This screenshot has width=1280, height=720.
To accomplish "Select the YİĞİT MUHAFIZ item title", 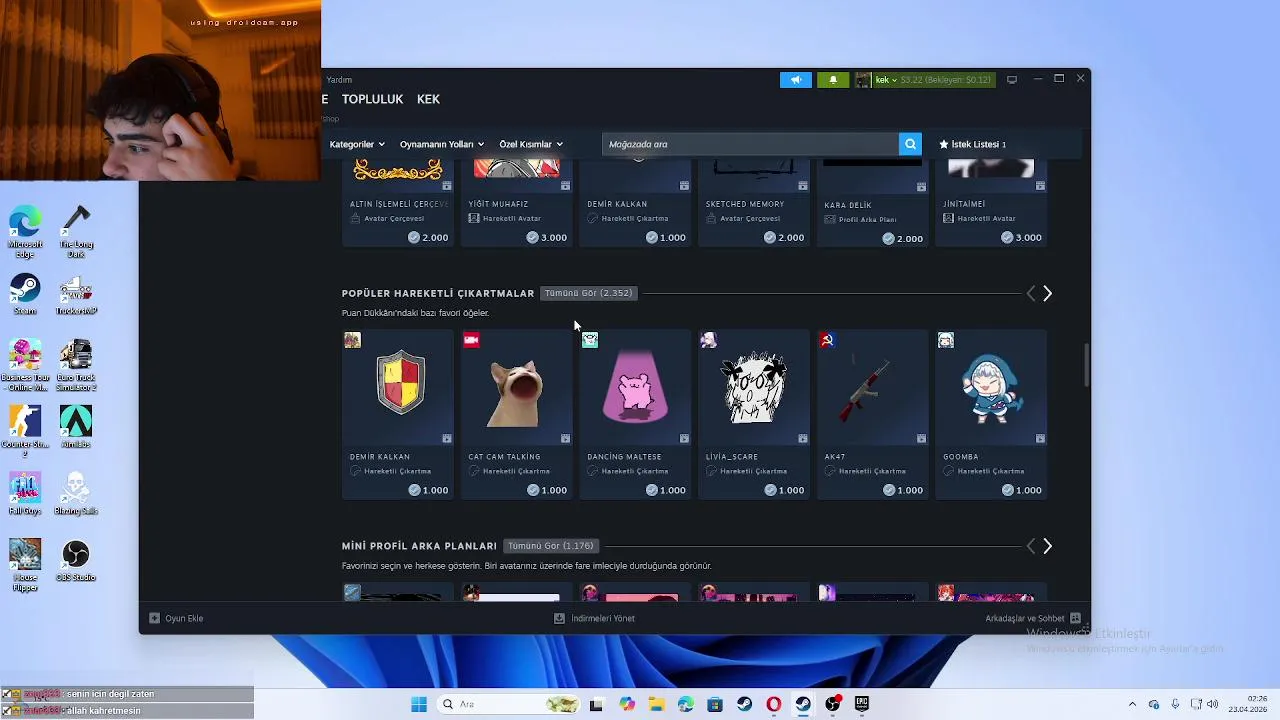I will pyautogui.click(x=498, y=204).
